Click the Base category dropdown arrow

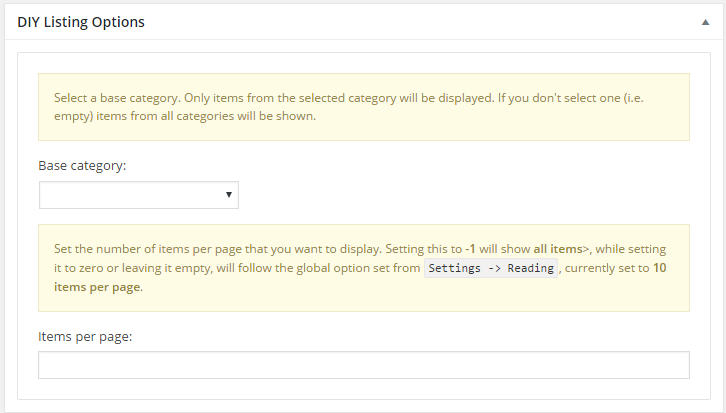click(x=229, y=195)
